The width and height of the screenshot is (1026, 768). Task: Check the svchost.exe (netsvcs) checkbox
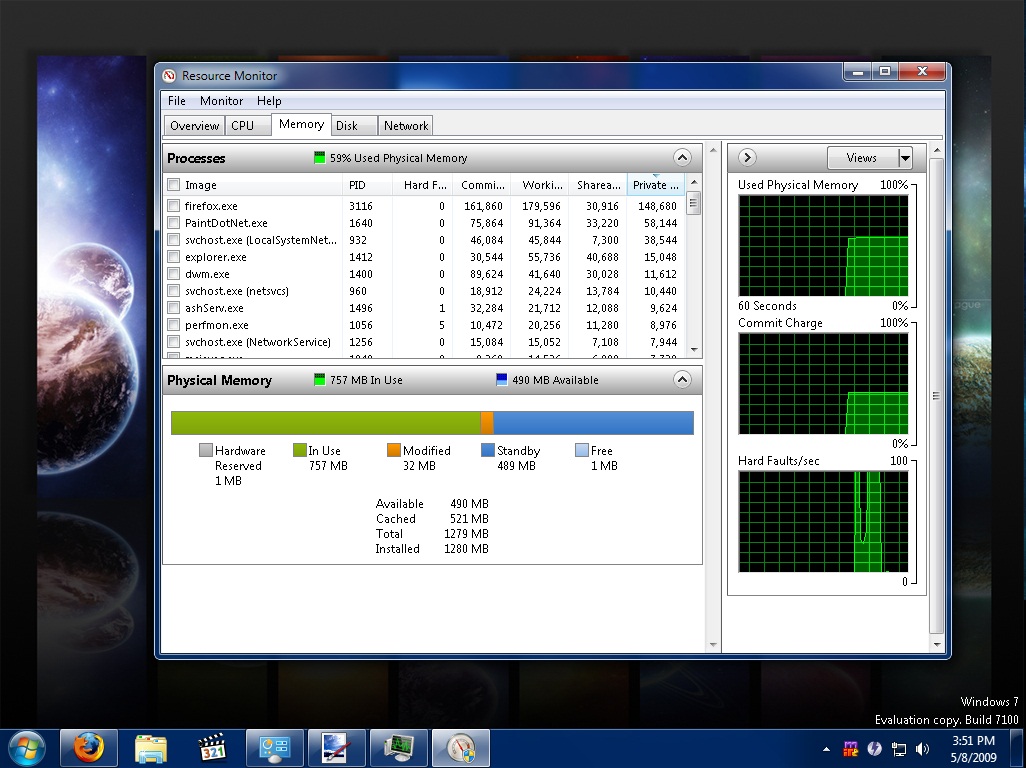coord(173,291)
